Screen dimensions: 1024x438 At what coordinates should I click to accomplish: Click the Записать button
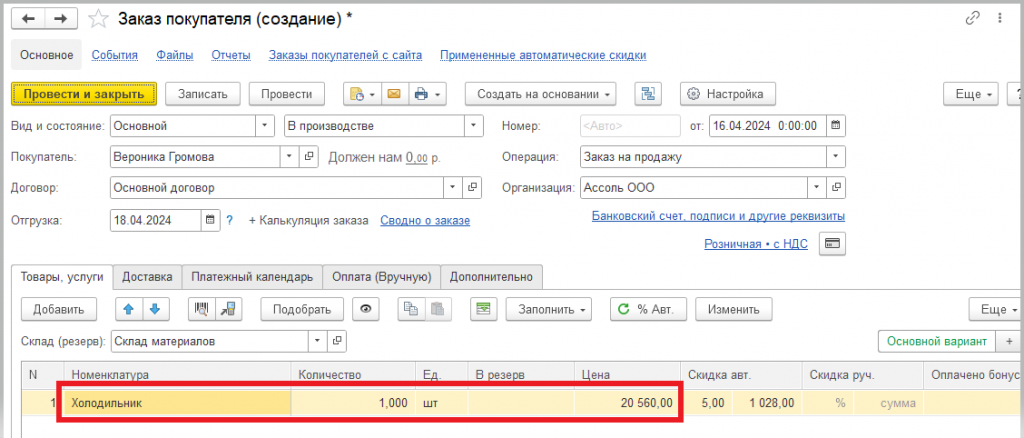[x=202, y=94]
